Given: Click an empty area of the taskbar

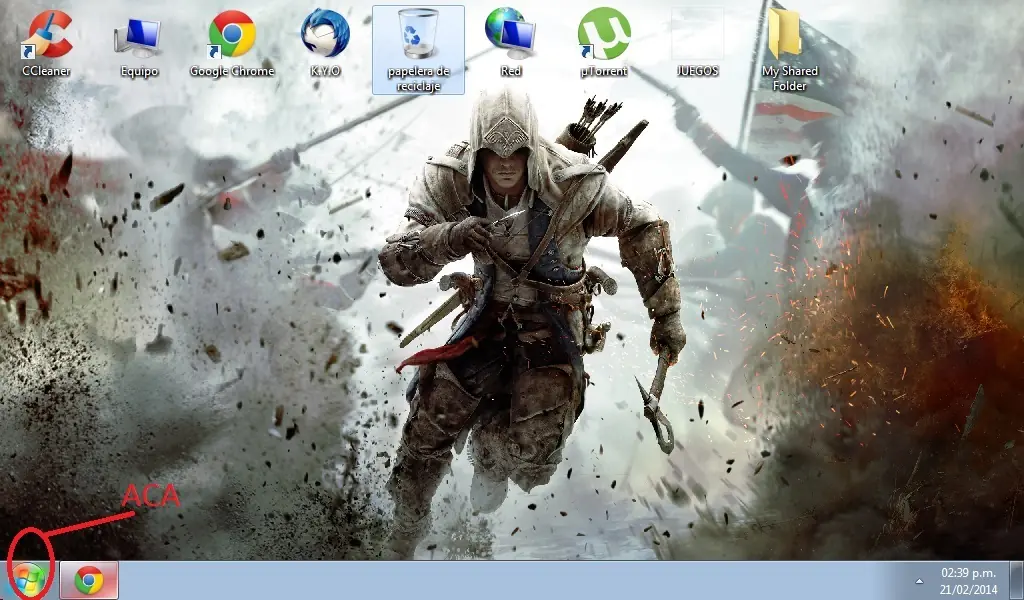Looking at the screenshot, I should pyautogui.click(x=500, y=581).
